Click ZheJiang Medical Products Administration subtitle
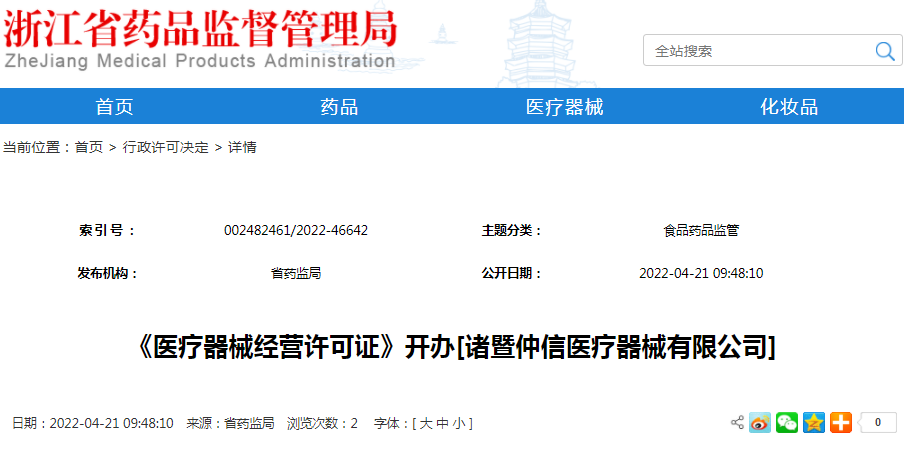The height and width of the screenshot is (451, 904). click(199, 61)
